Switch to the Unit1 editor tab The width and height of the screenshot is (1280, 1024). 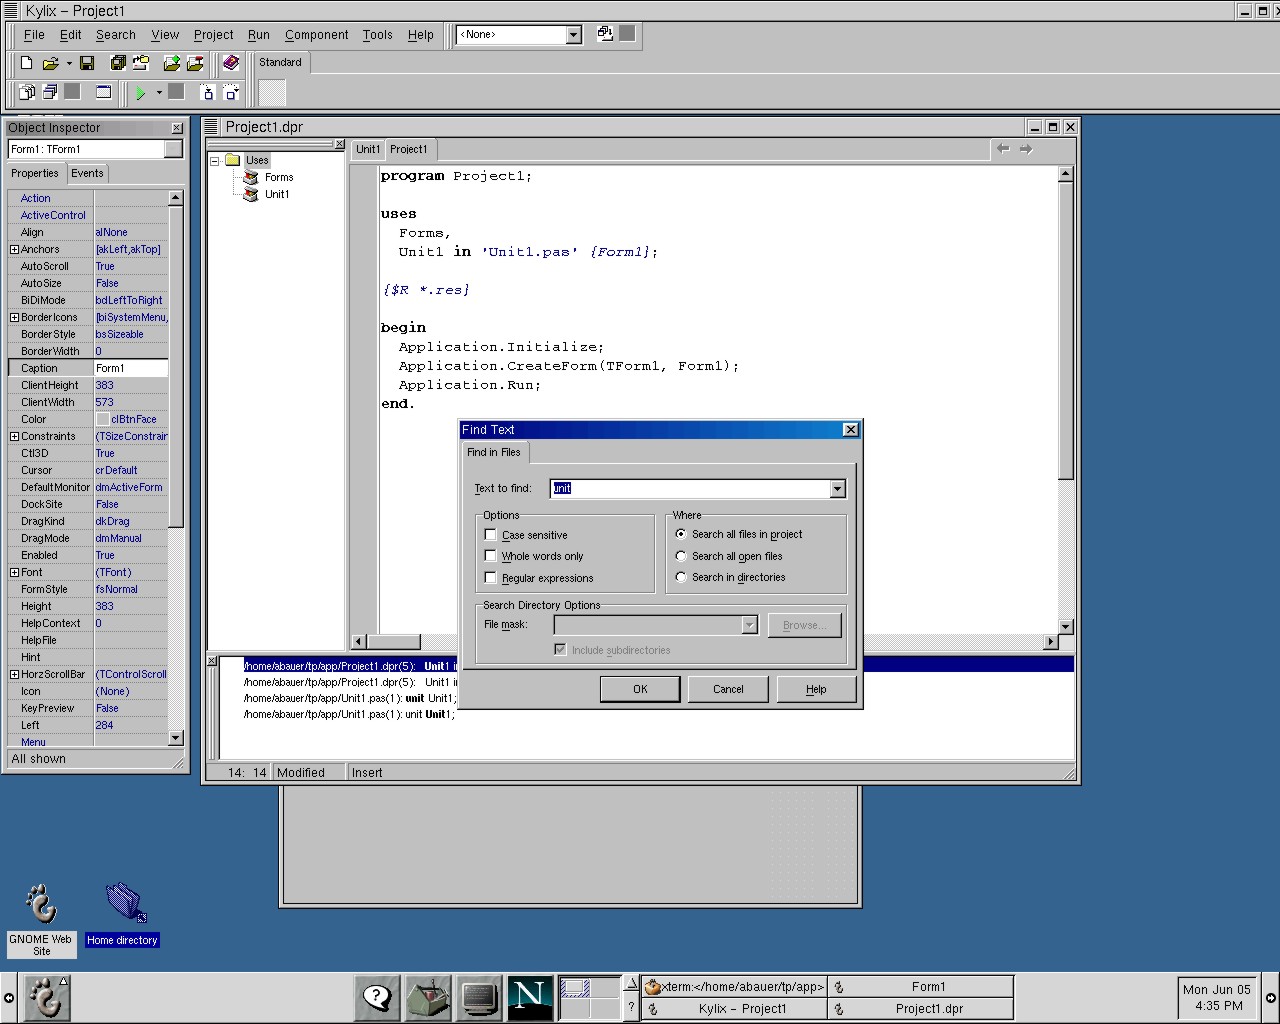[368, 150]
